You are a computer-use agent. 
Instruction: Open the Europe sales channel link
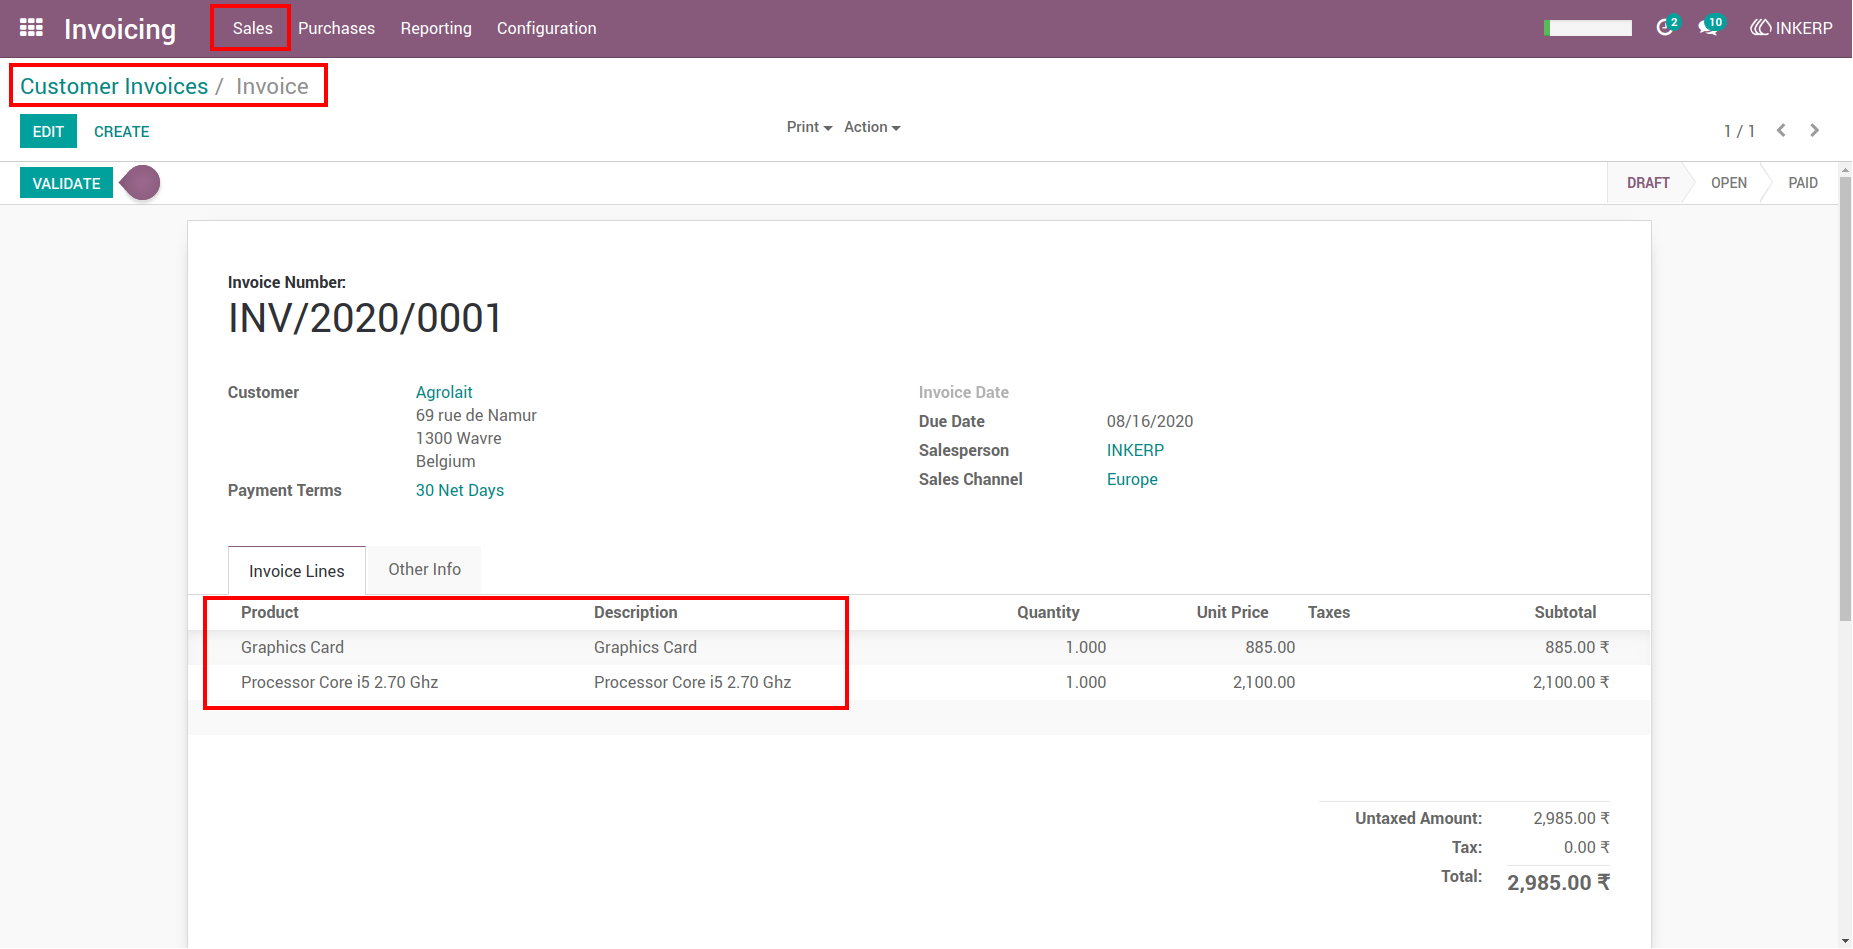point(1132,479)
